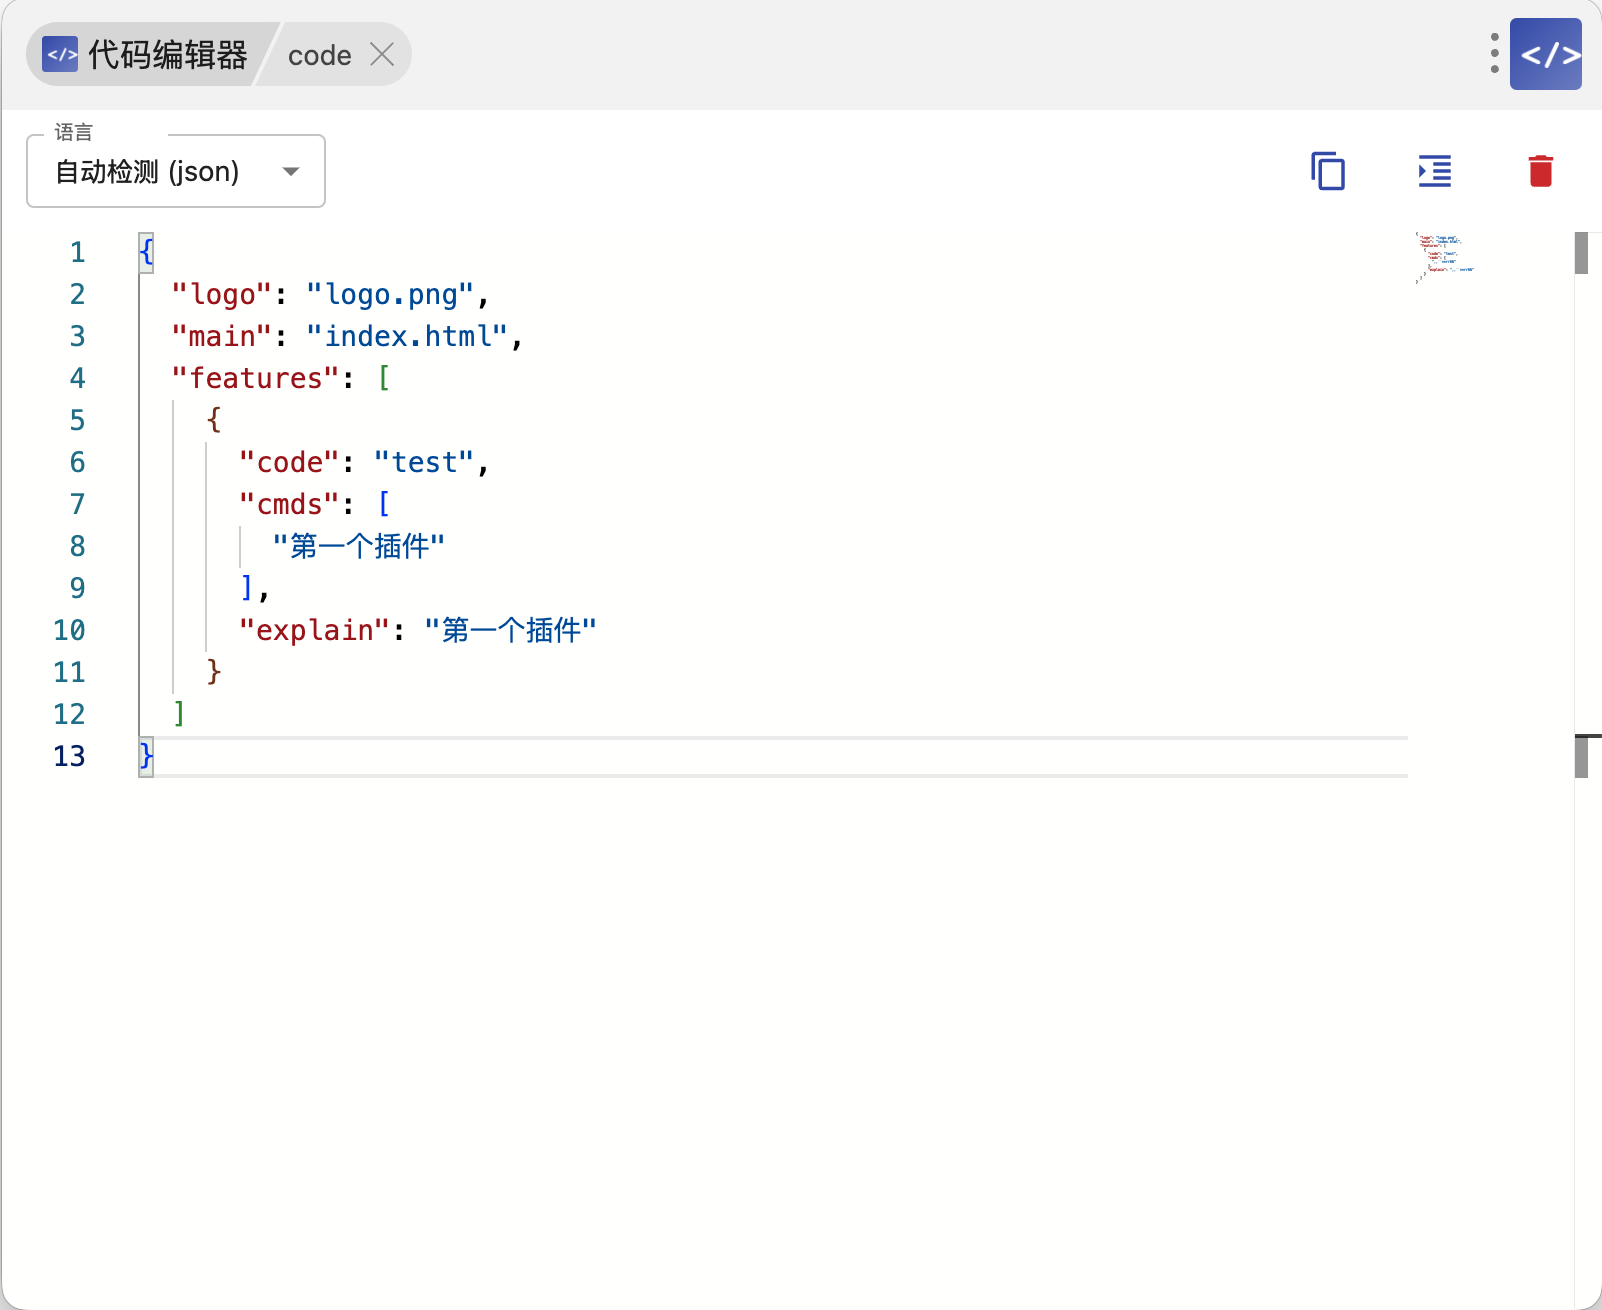Place cursor on "features" key
This screenshot has height=1310, width=1602.
256,378
